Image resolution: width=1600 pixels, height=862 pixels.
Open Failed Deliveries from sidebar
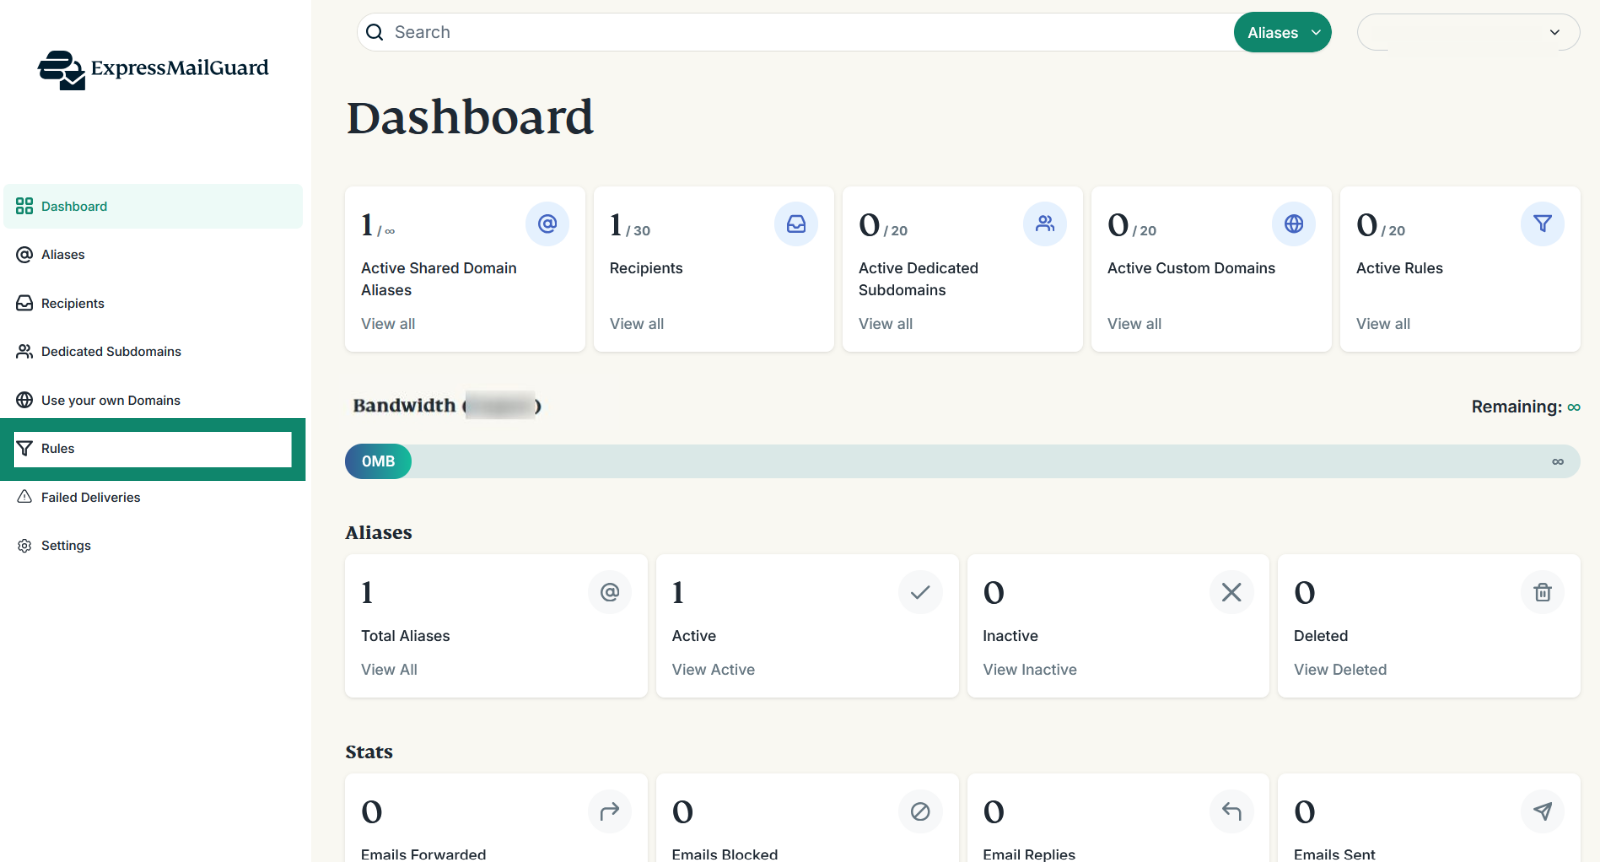point(153,497)
